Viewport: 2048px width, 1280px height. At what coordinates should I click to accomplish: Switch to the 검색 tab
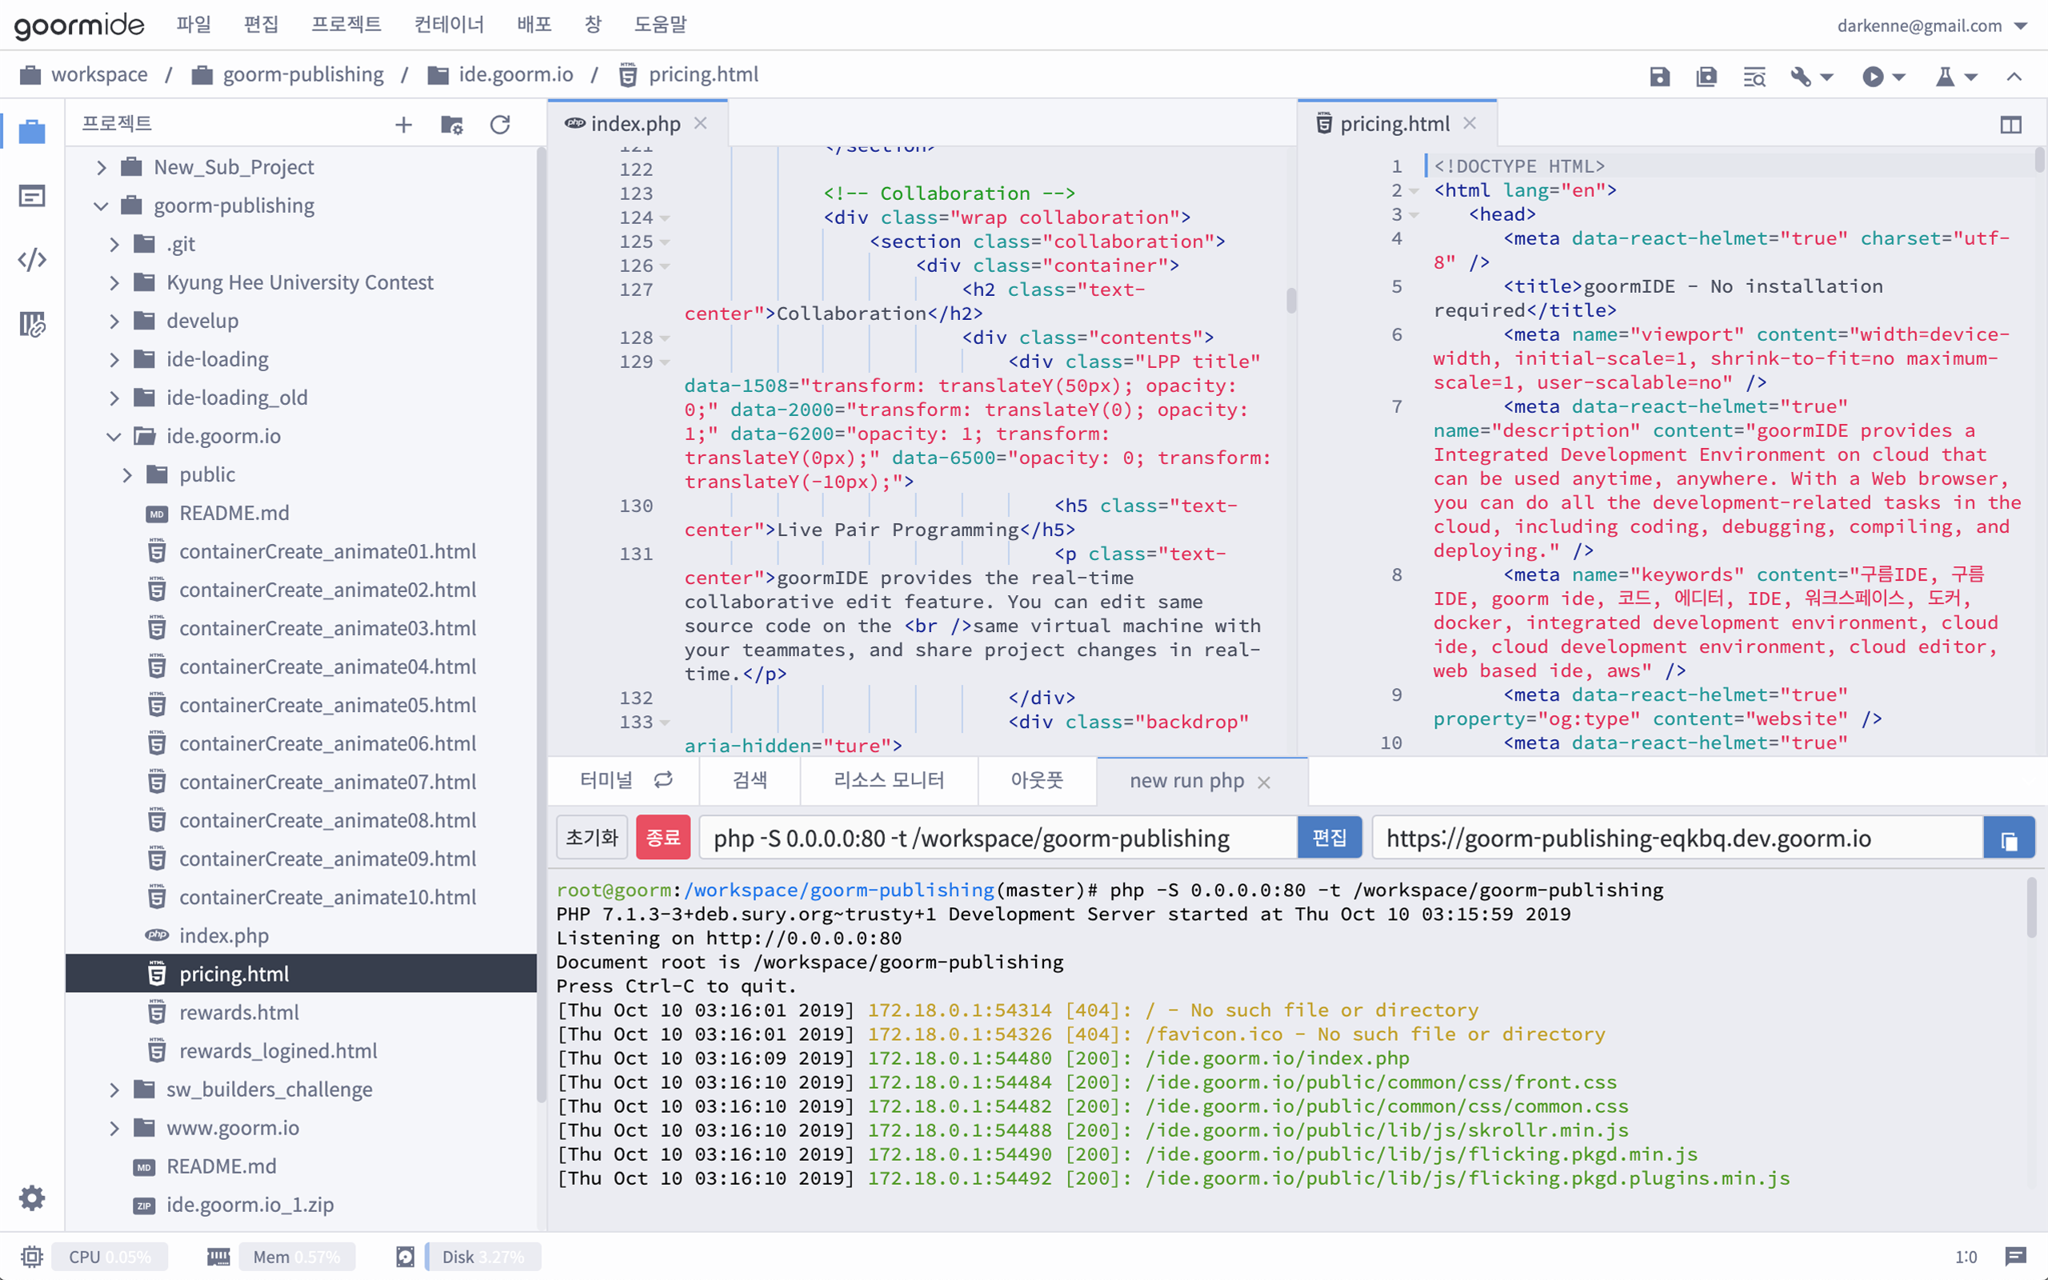(750, 780)
